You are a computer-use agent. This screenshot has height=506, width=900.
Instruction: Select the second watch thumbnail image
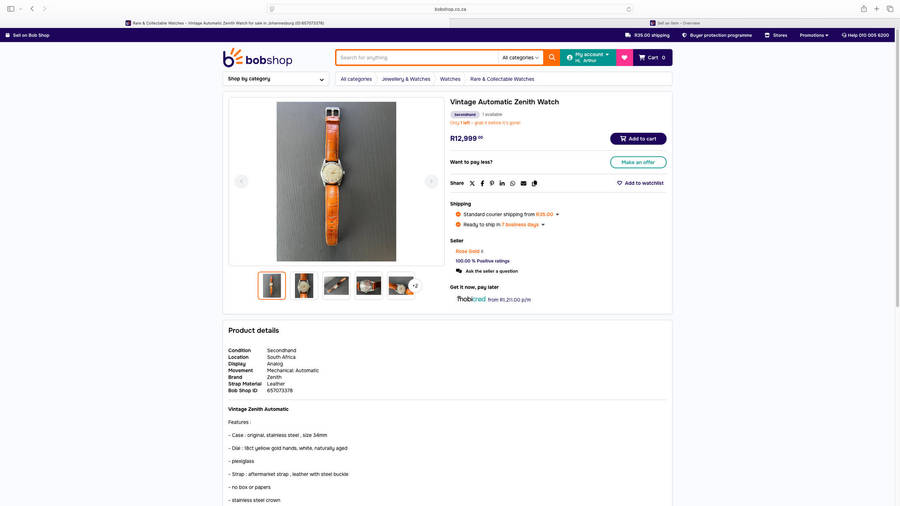[x=304, y=286]
